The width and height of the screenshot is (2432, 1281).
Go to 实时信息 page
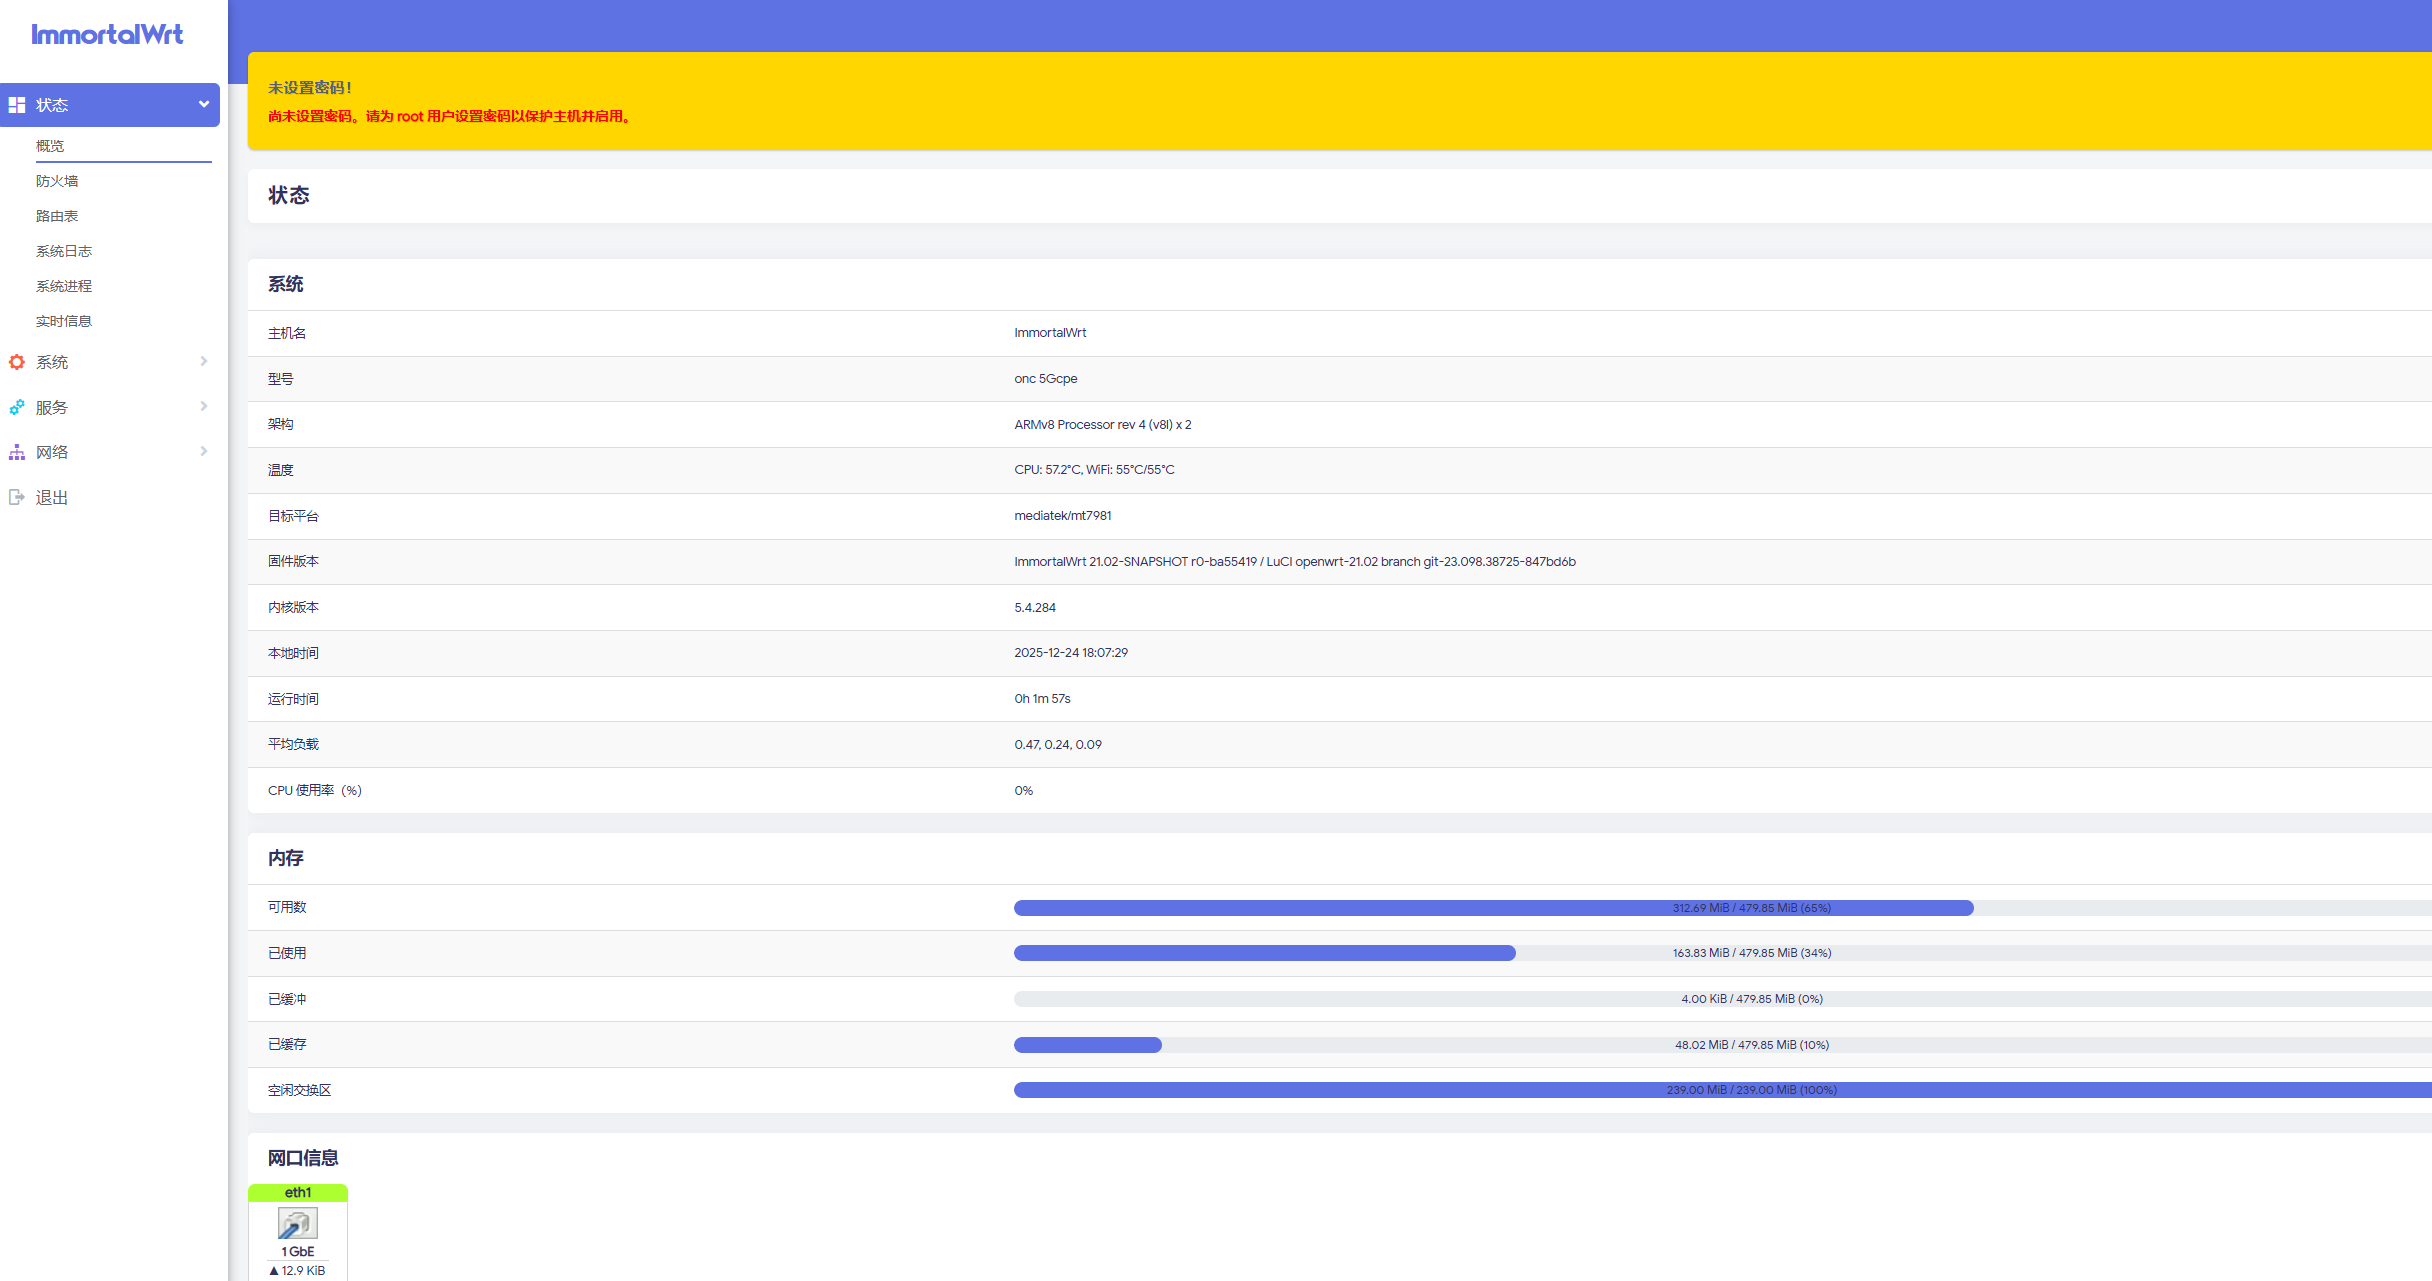[x=64, y=321]
